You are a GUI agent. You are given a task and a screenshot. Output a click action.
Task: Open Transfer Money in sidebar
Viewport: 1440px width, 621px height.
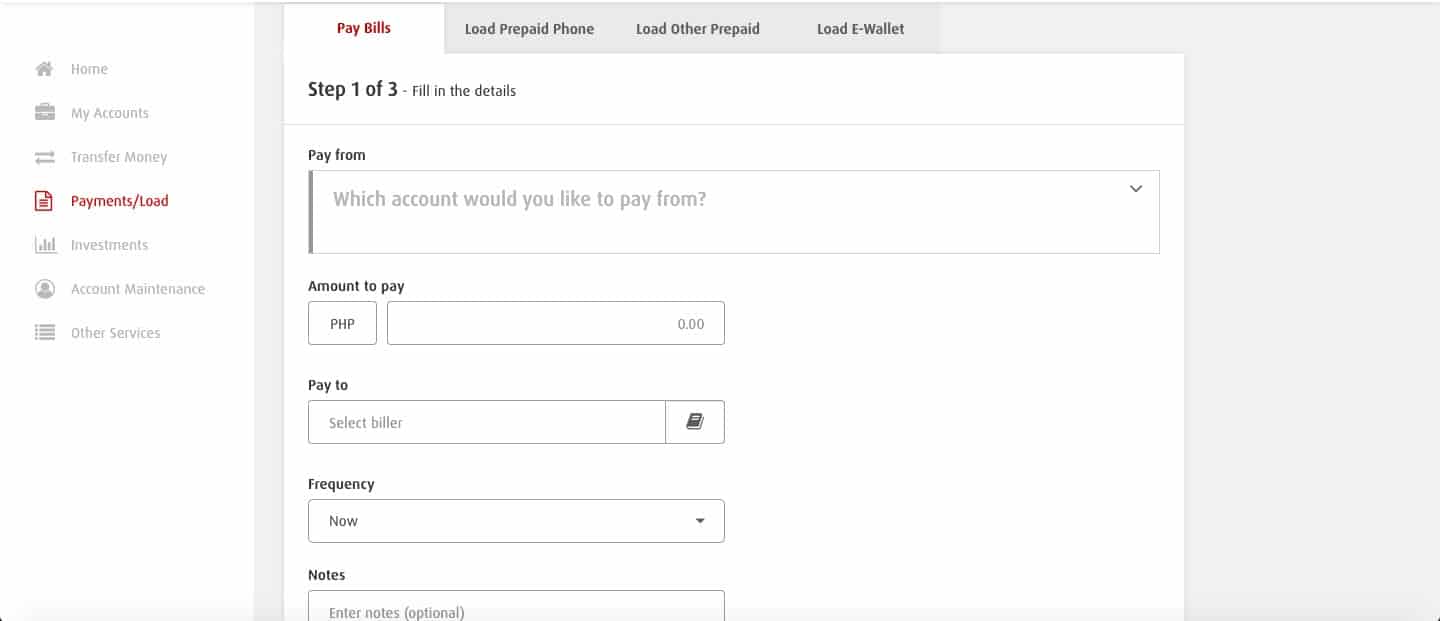coord(119,157)
